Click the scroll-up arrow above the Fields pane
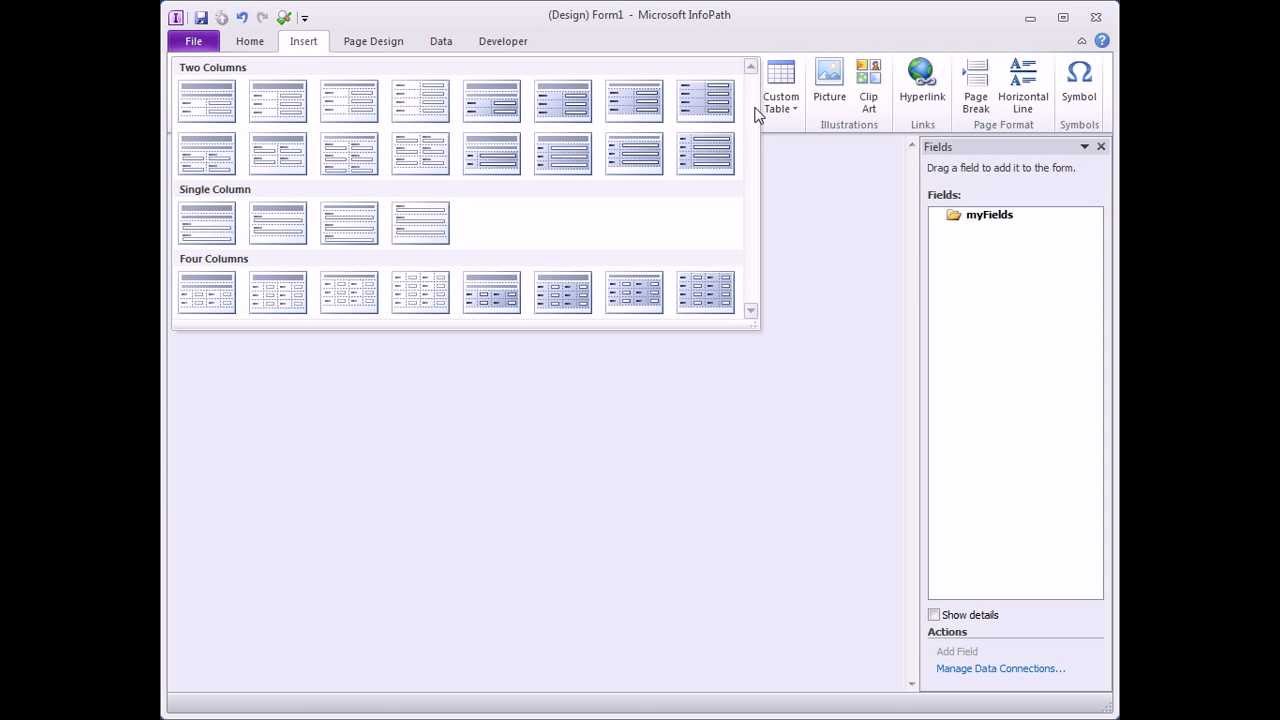The height and width of the screenshot is (720, 1280). [912, 147]
